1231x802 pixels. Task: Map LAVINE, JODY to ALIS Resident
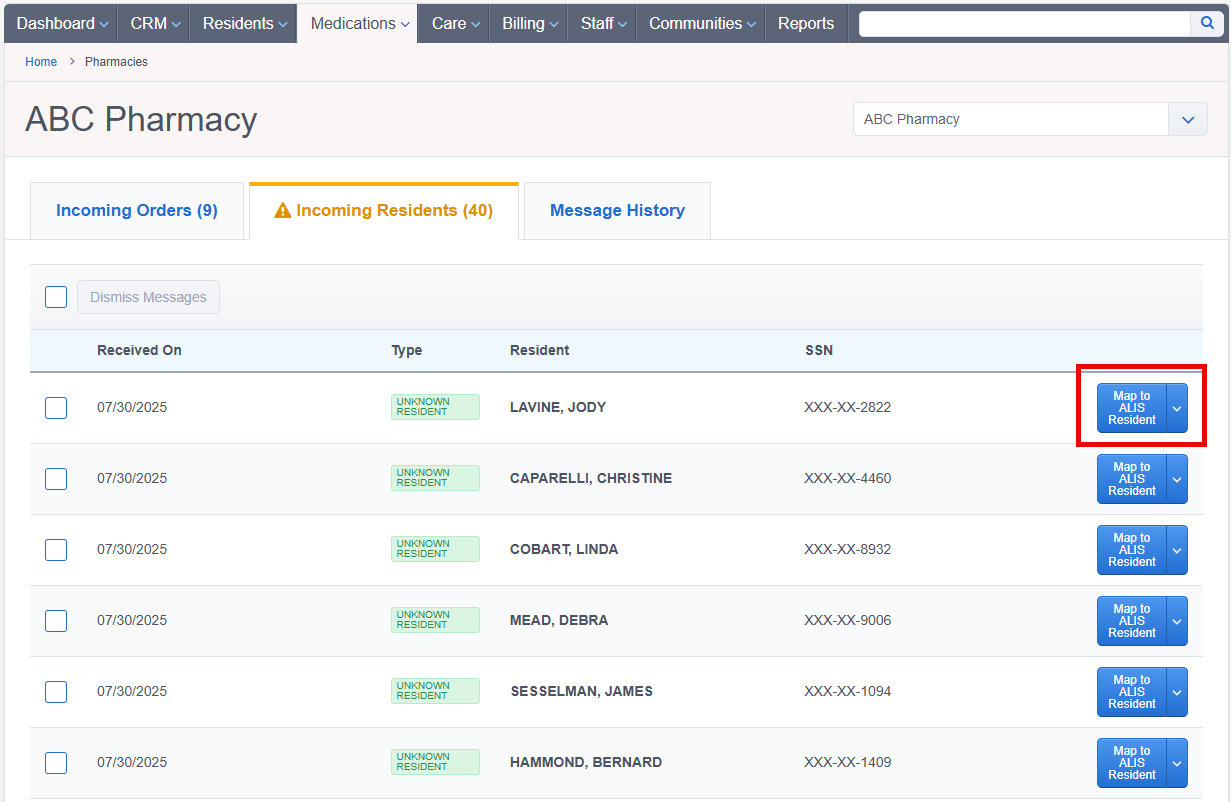click(x=1132, y=408)
